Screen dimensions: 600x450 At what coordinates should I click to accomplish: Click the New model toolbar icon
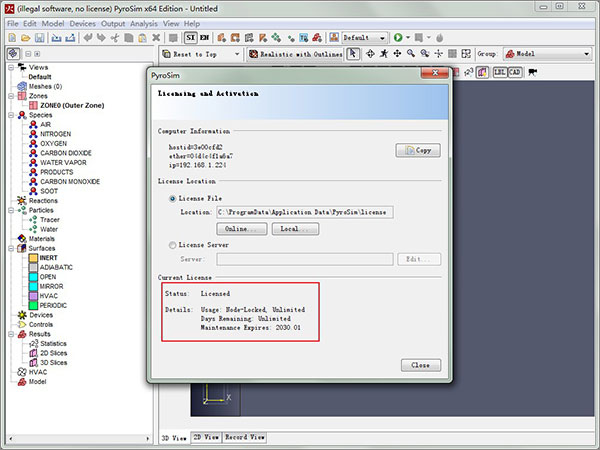(x=12, y=38)
